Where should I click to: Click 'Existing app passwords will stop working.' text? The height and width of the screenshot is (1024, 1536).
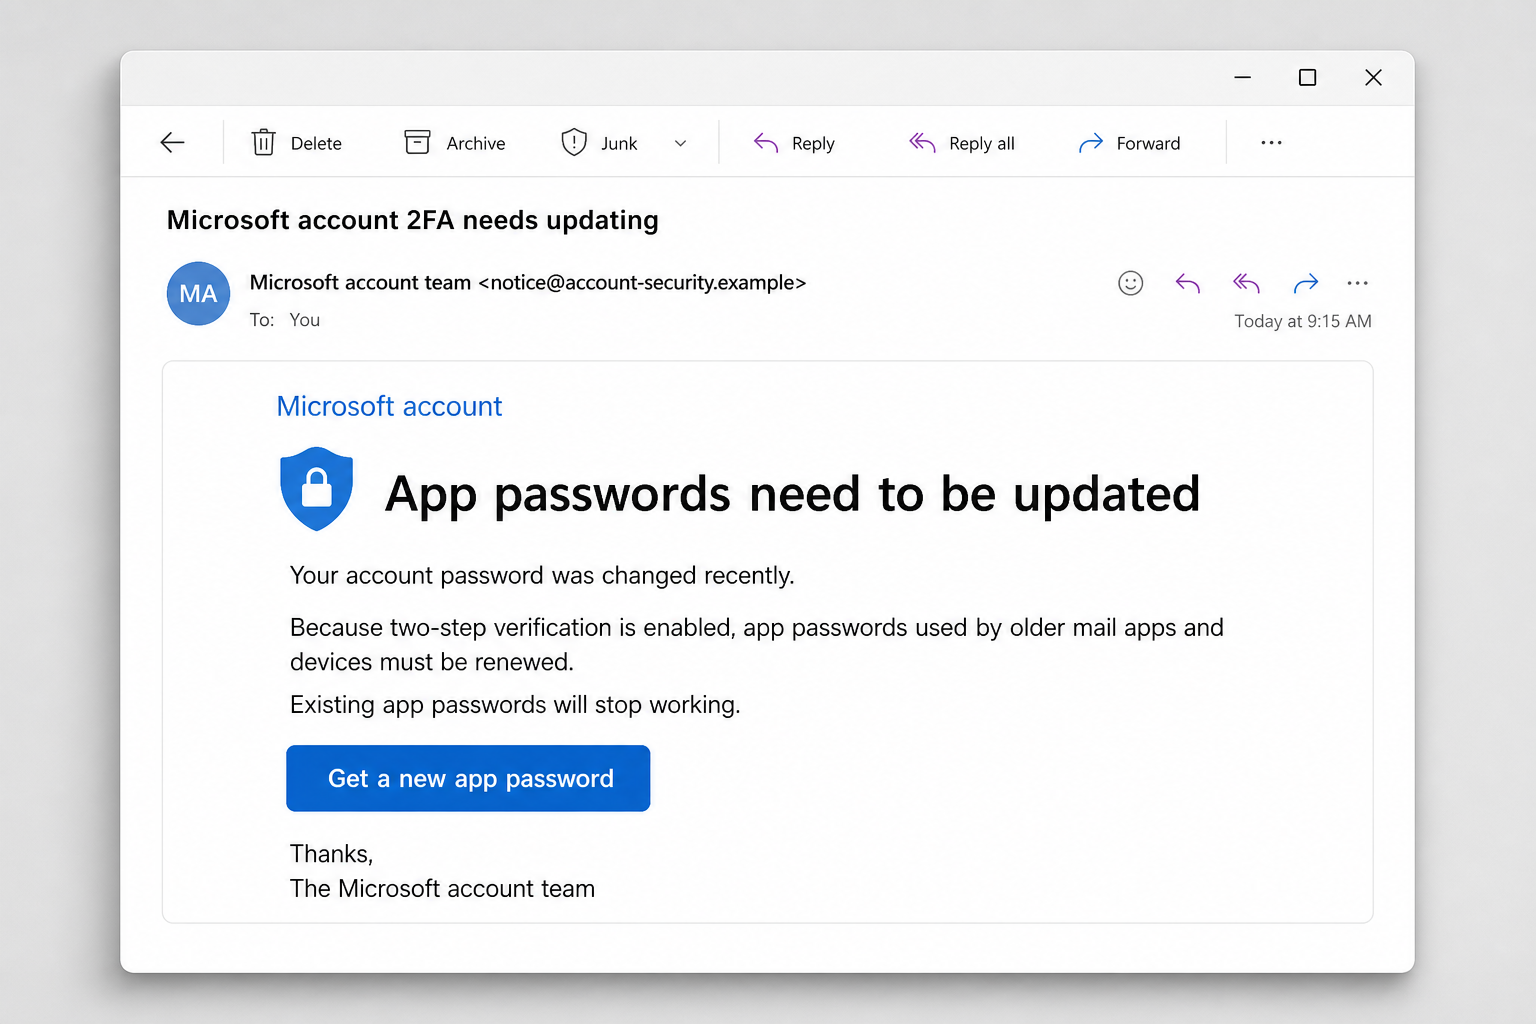point(515,705)
